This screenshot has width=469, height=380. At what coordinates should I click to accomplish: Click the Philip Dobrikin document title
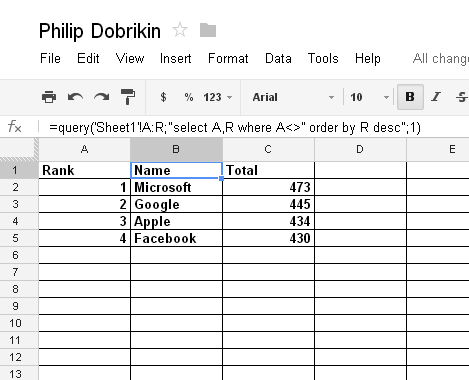[100, 31]
